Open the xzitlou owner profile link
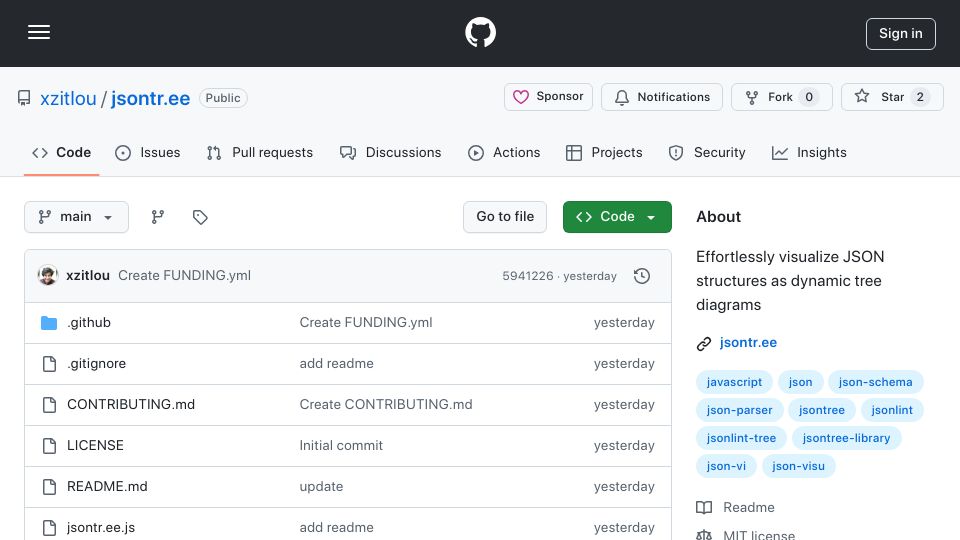 point(68,98)
